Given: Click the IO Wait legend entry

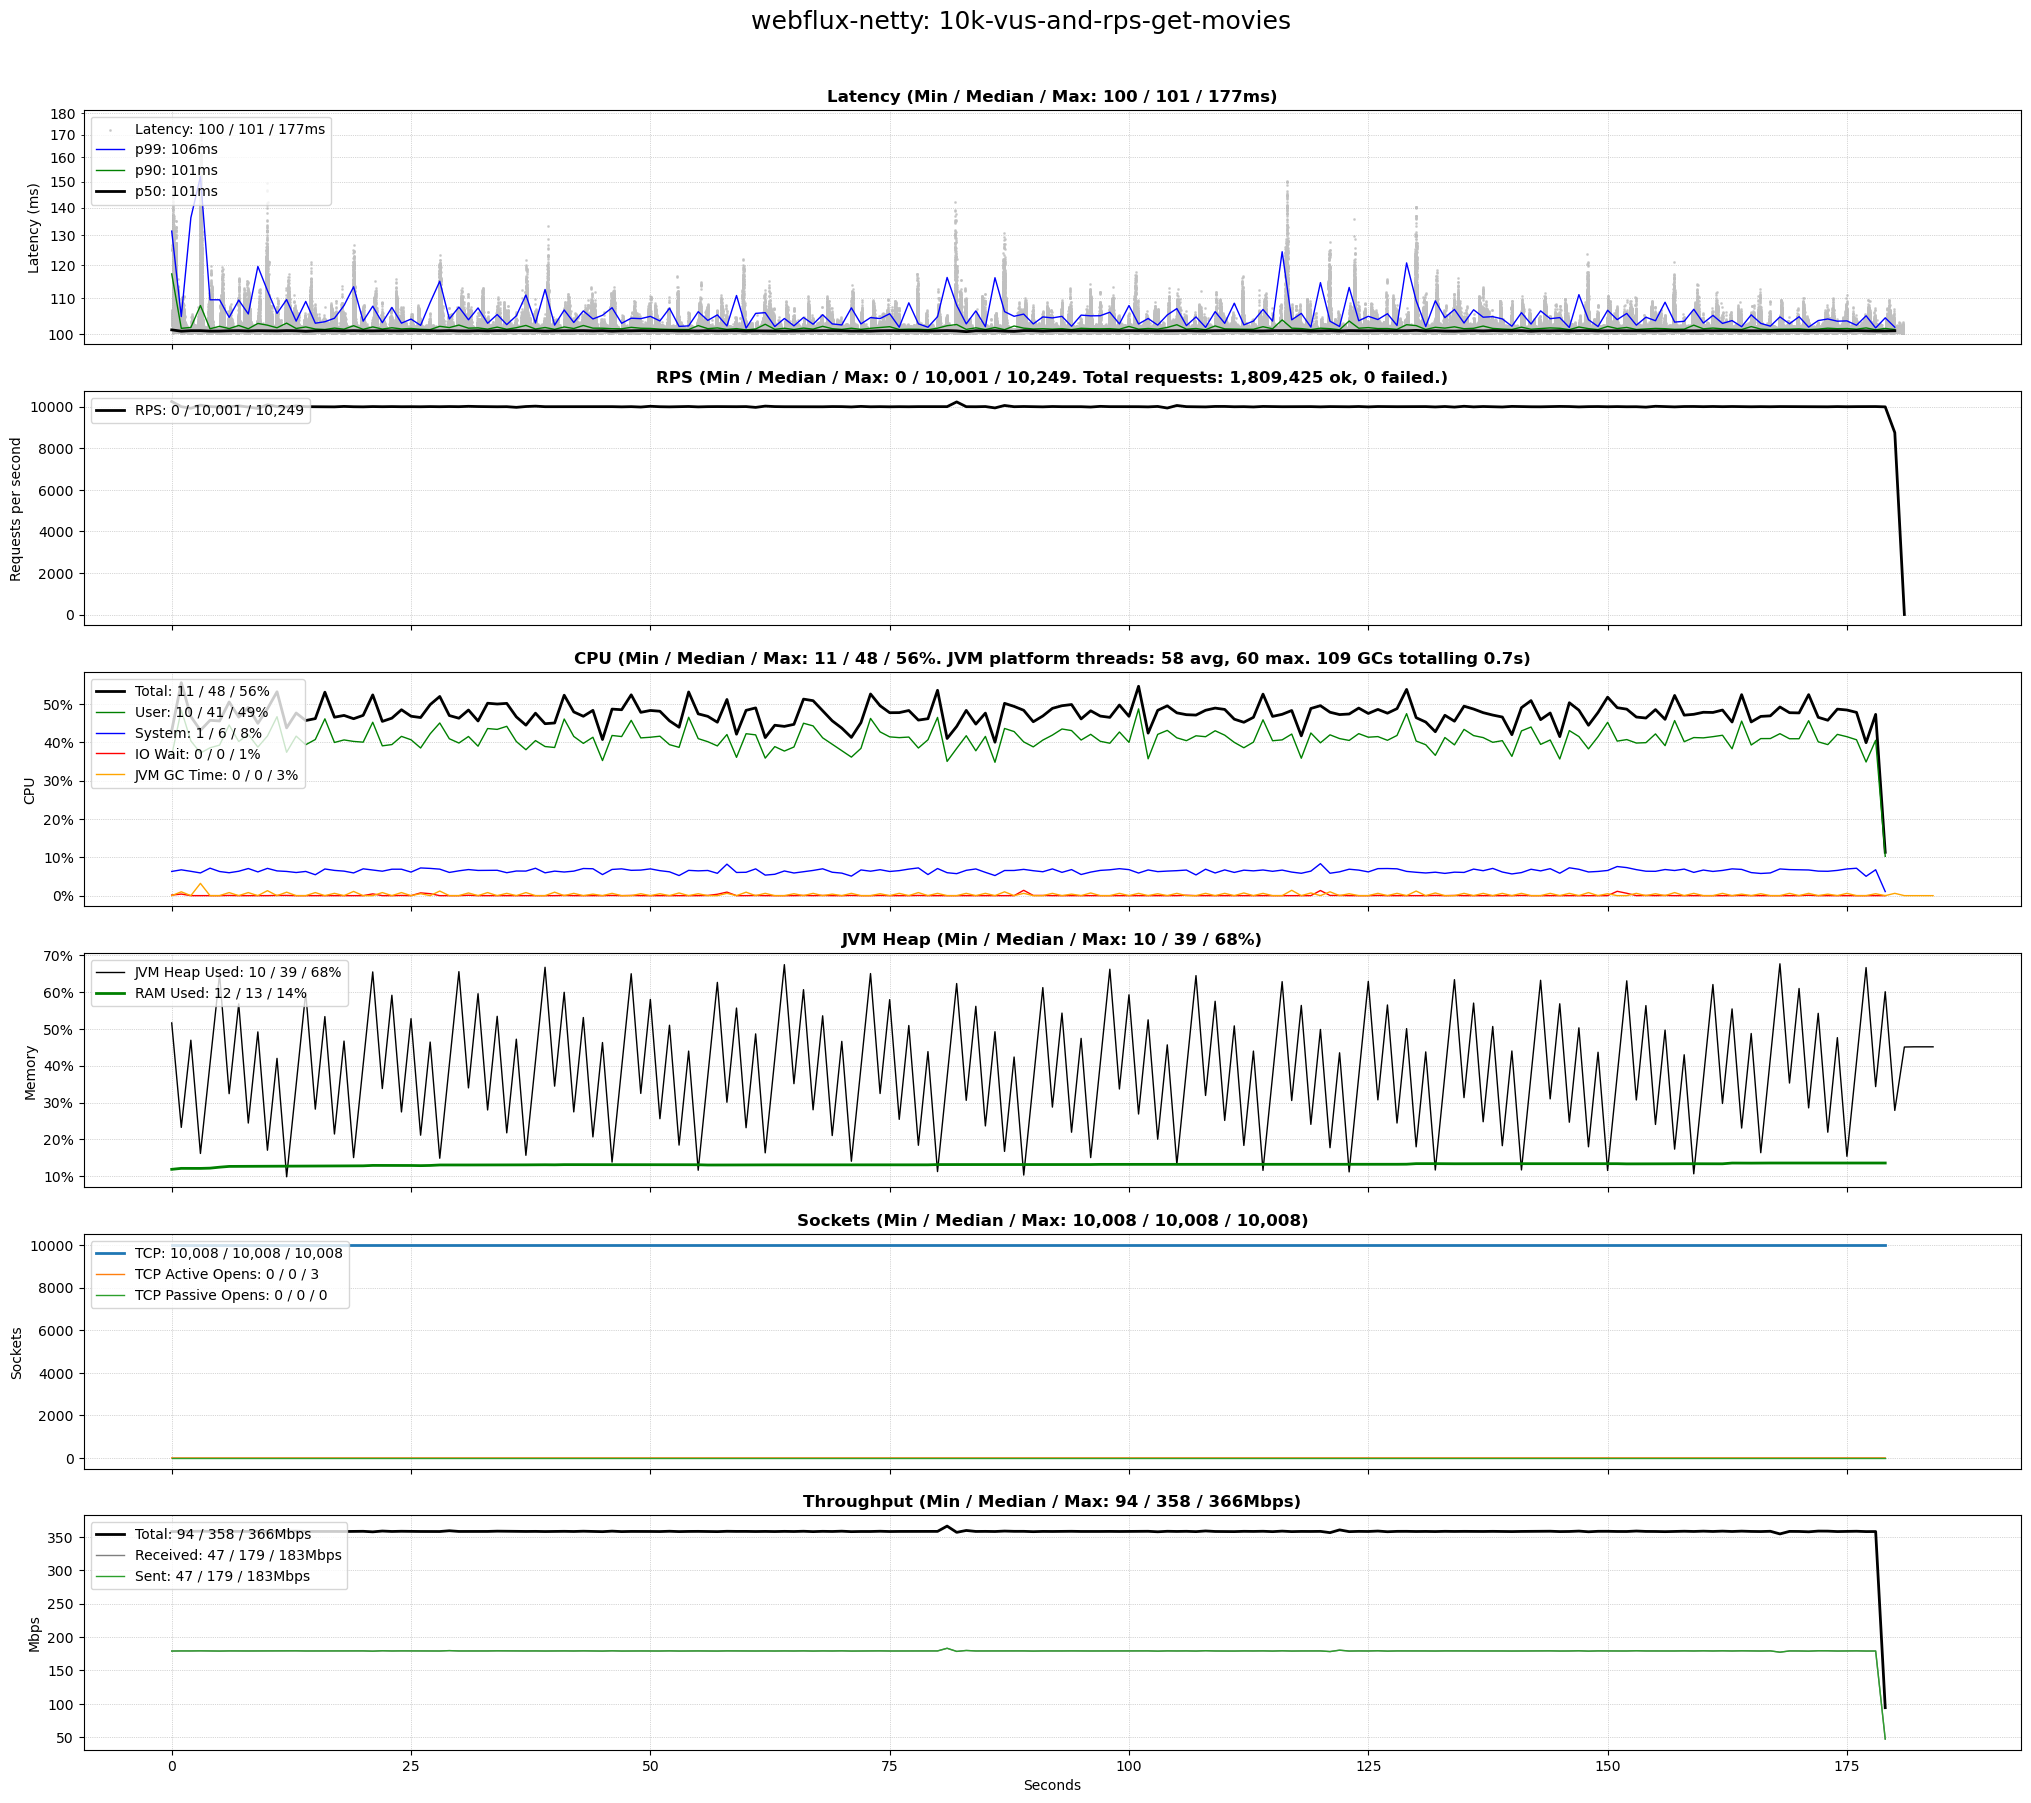Looking at the screenshot, I should [x=197, y=755].
